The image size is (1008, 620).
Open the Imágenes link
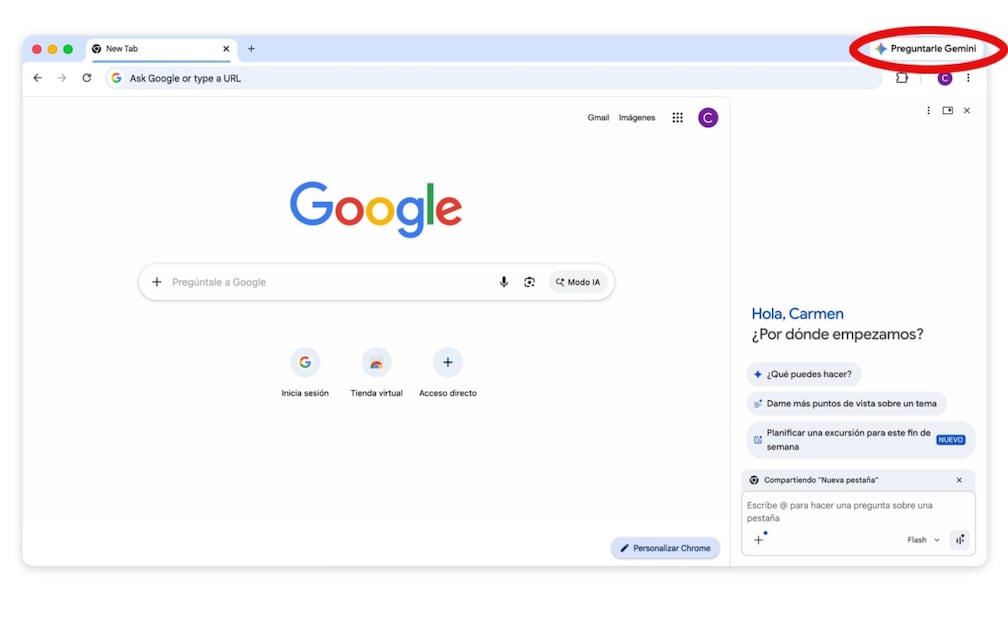pos(637,118)
